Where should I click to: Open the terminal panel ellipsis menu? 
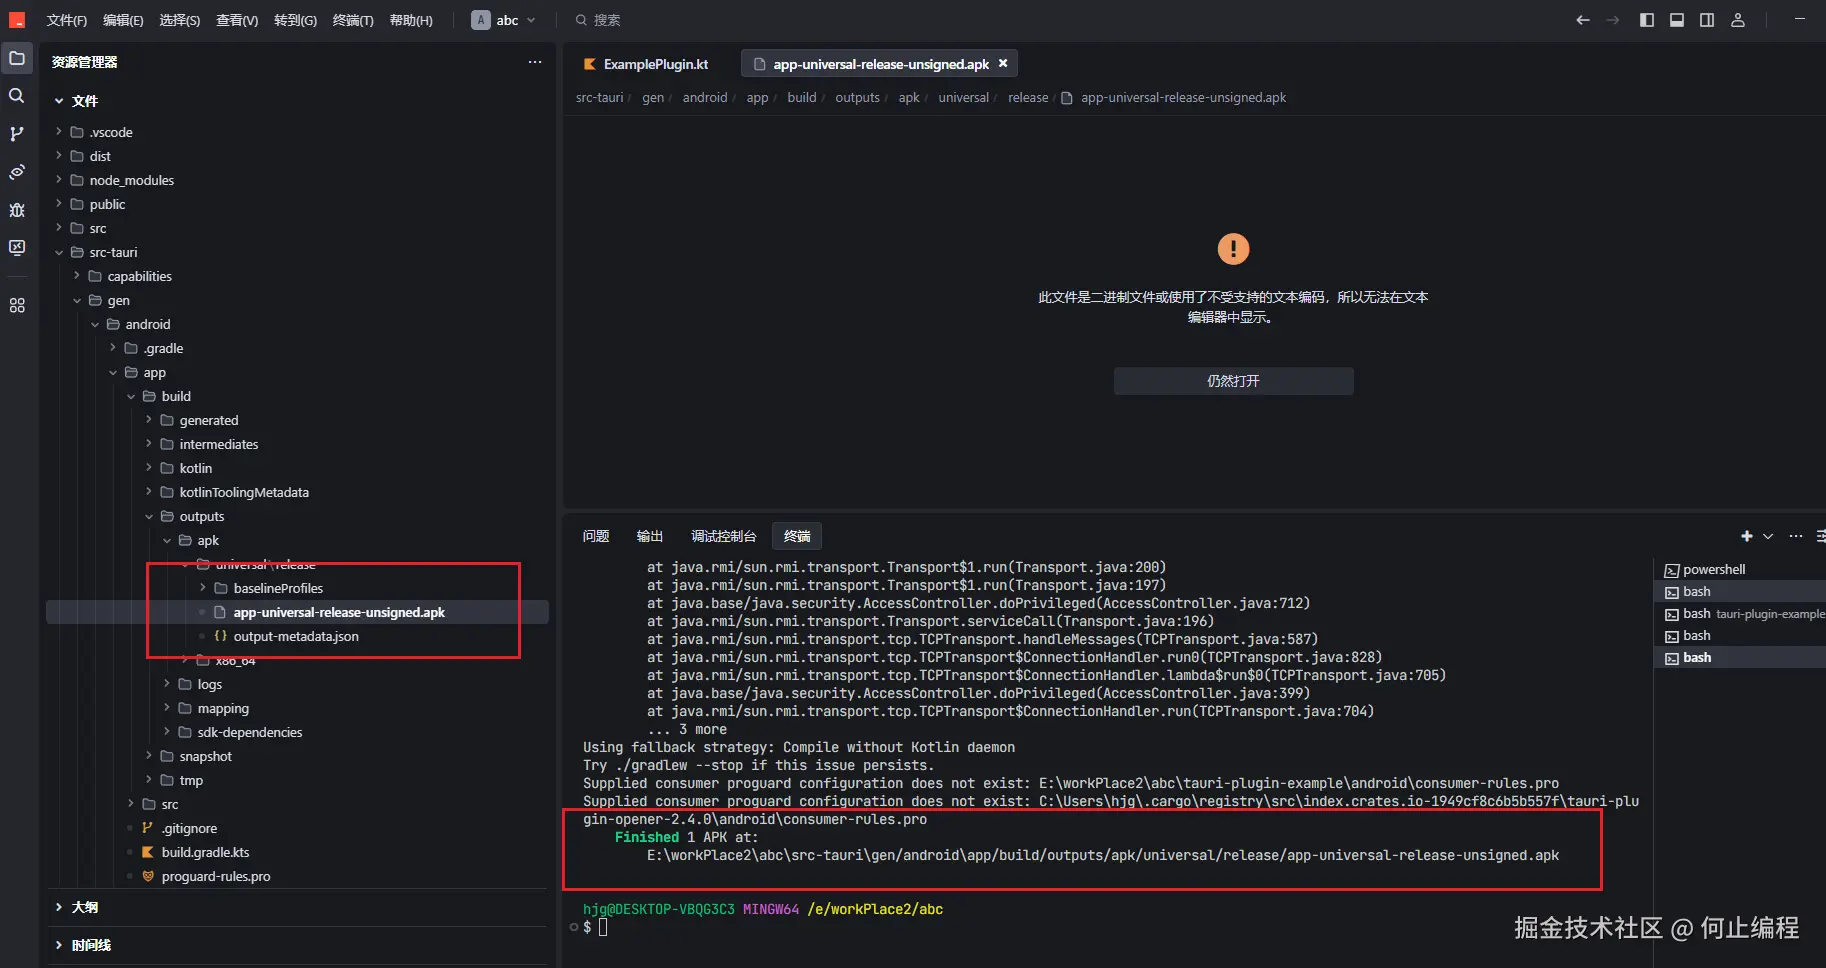pyautogui.click(x=1796, y=536)
